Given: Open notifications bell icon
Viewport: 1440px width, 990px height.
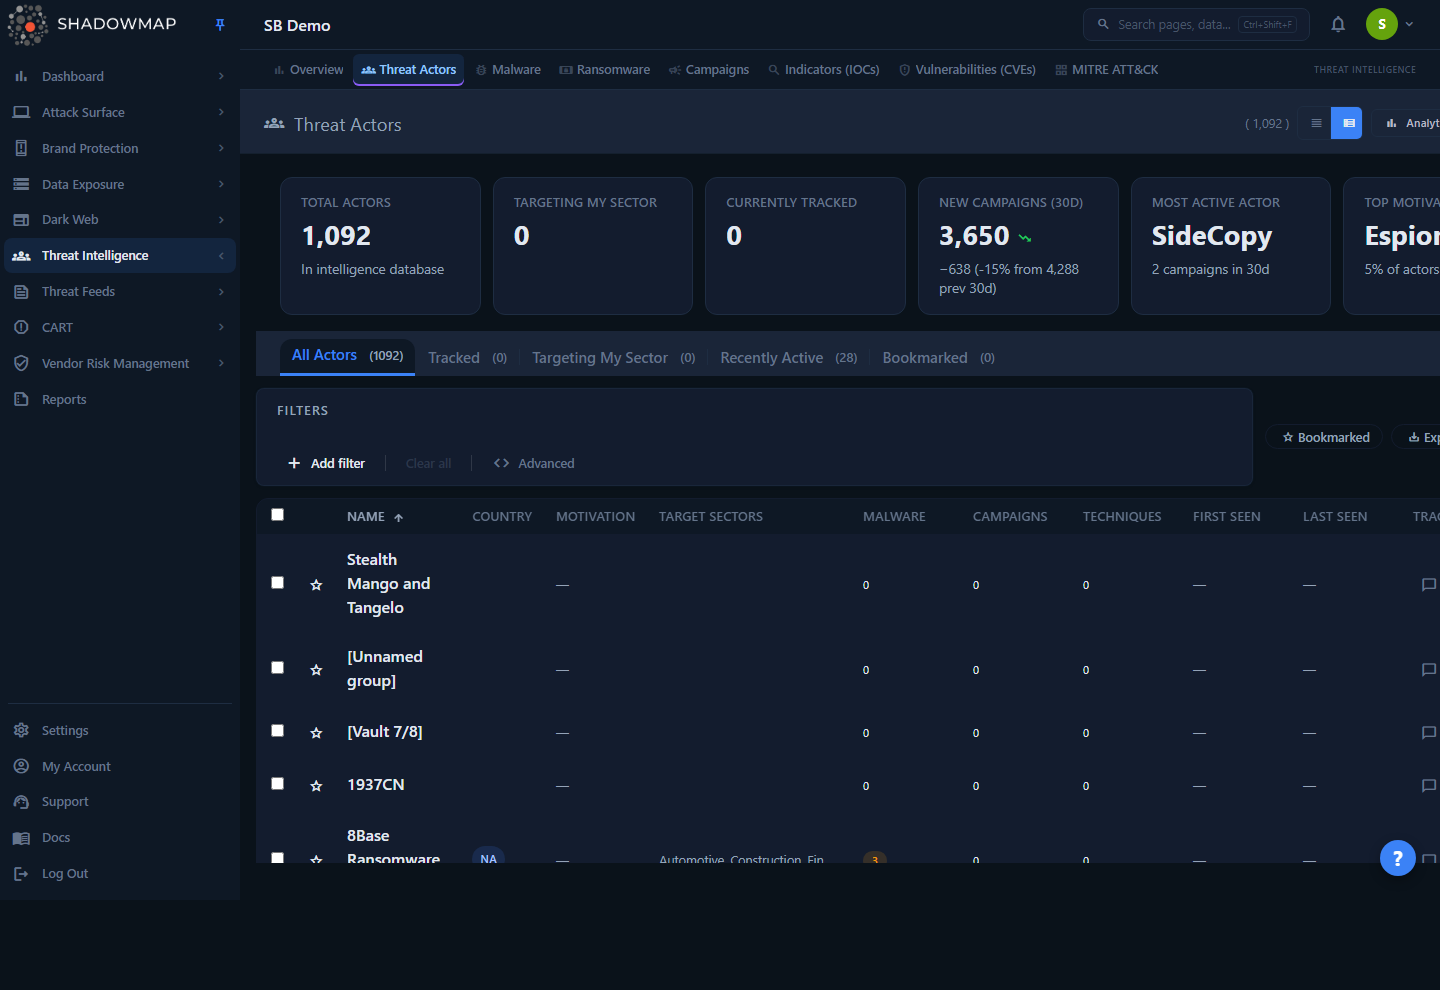Looking at the screenshot, I should click(1338, 24).
